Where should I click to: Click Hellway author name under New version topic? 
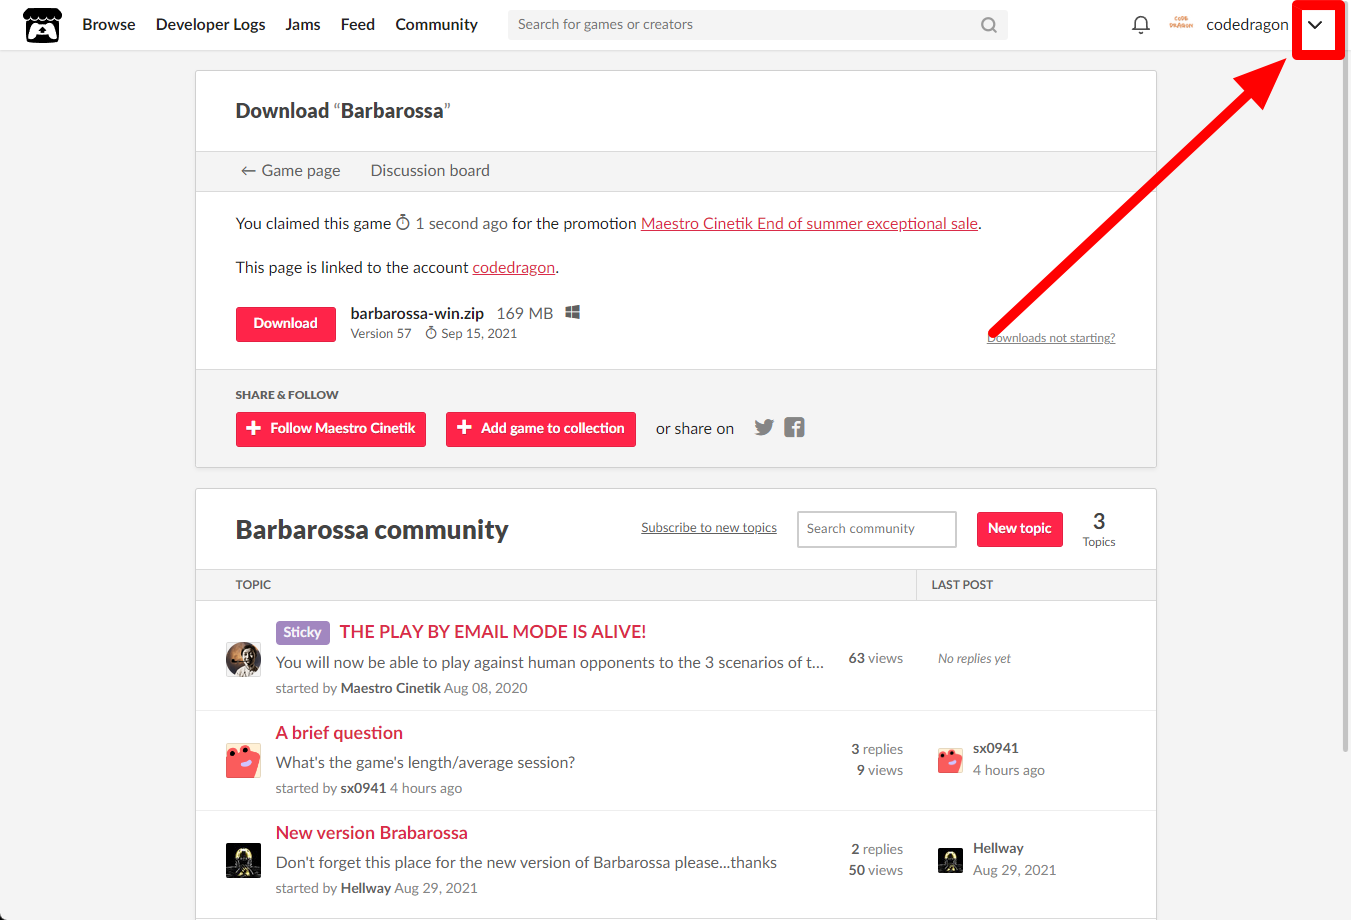tap(366, 888)
